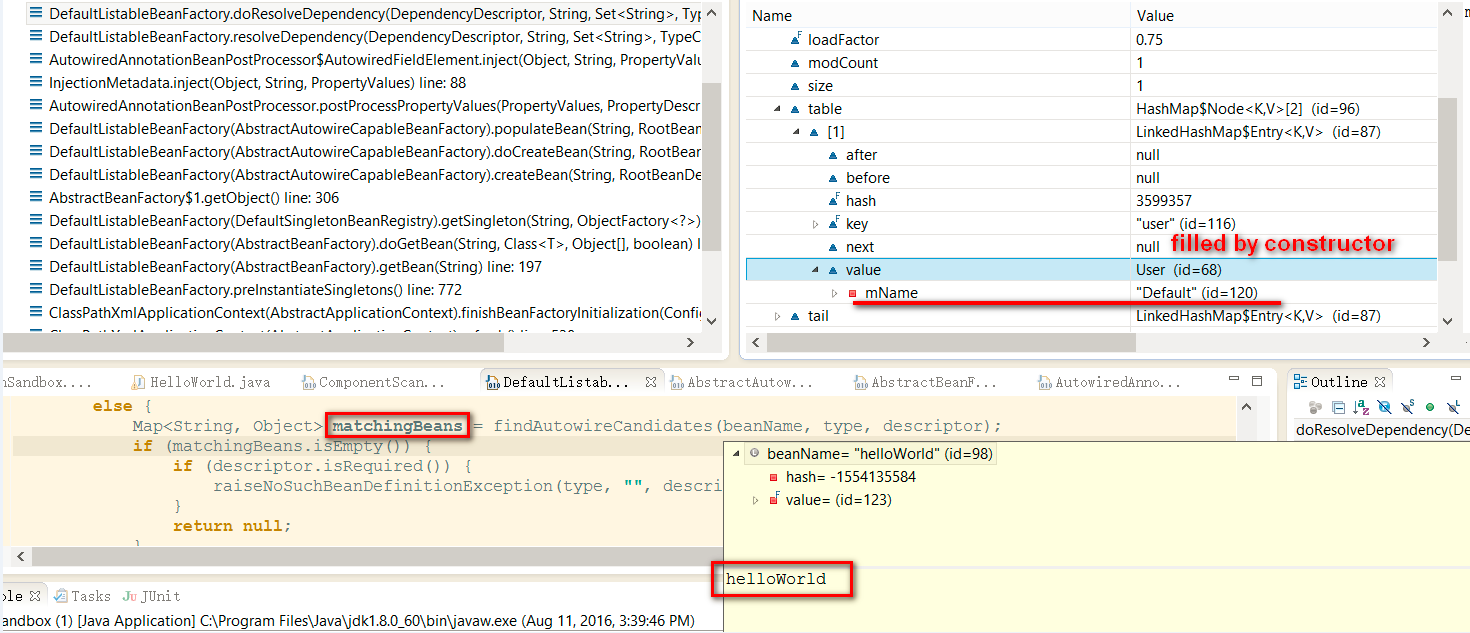
Task: Expand the key variable node
Action: click(x=816, y=224)
